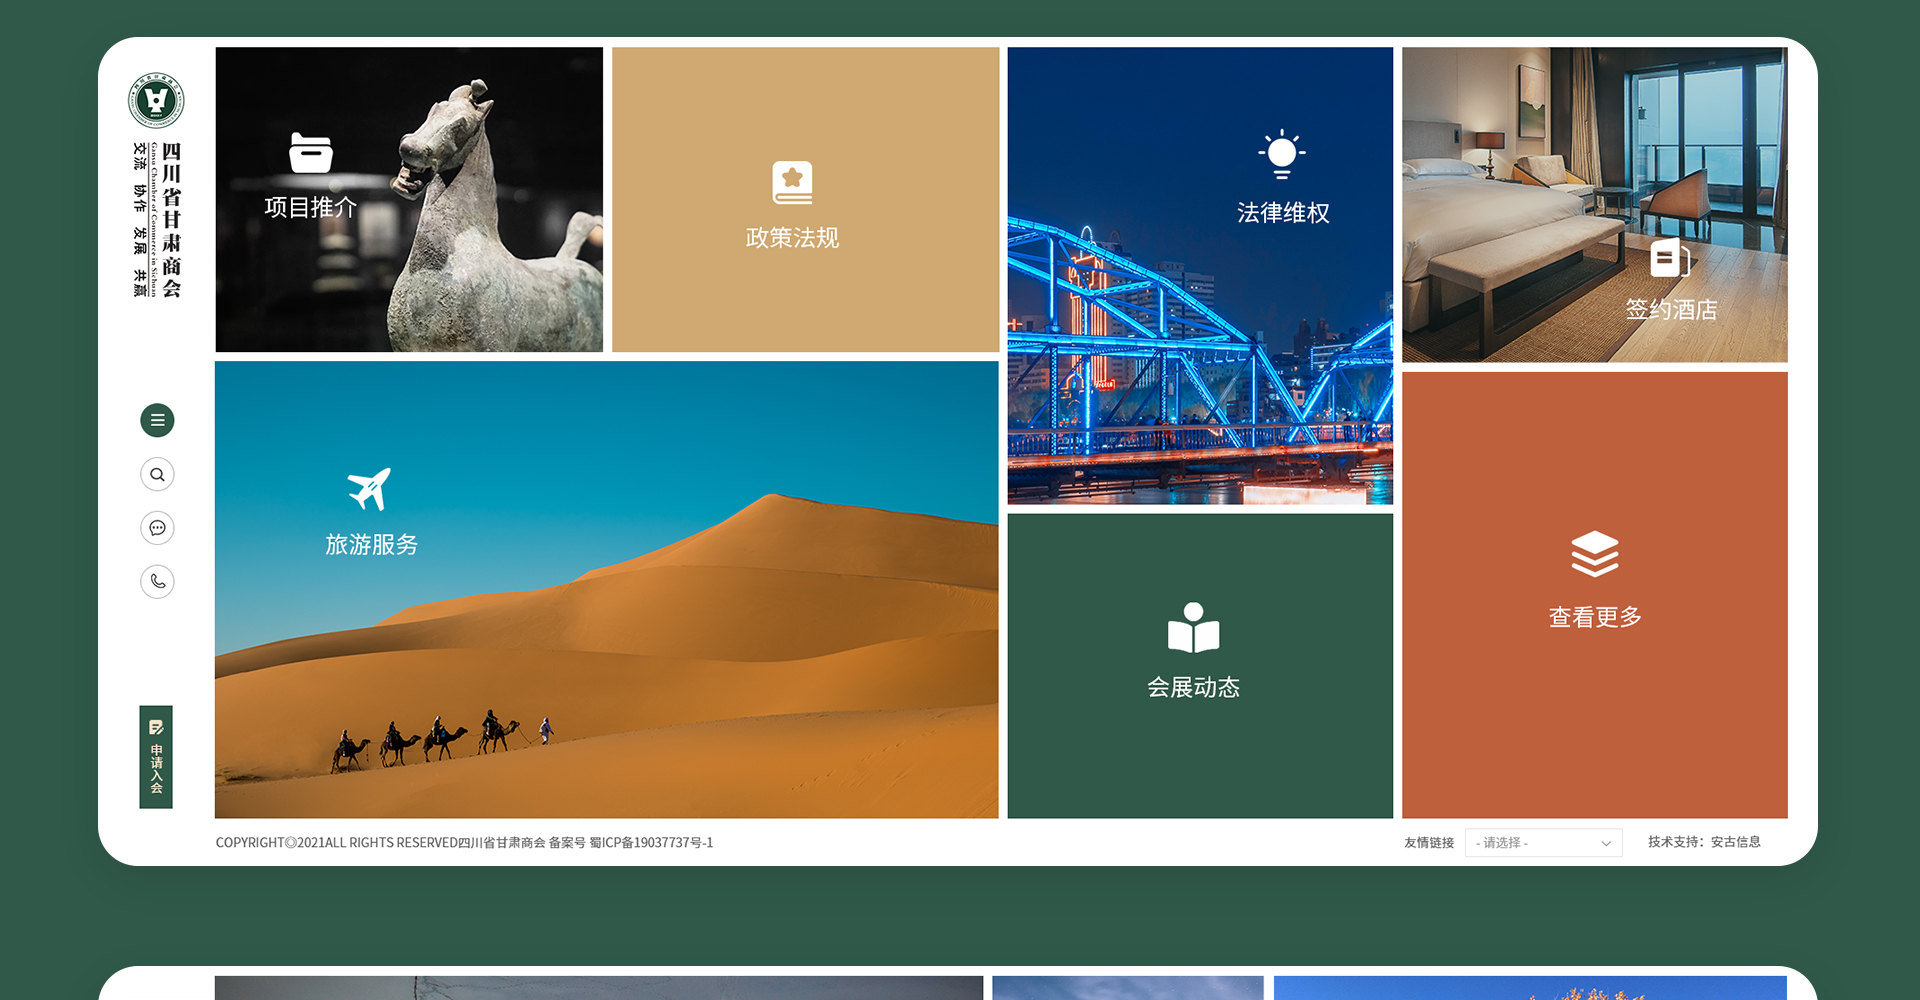
Task: Open the chat message bubble icon
Action: 157,528
